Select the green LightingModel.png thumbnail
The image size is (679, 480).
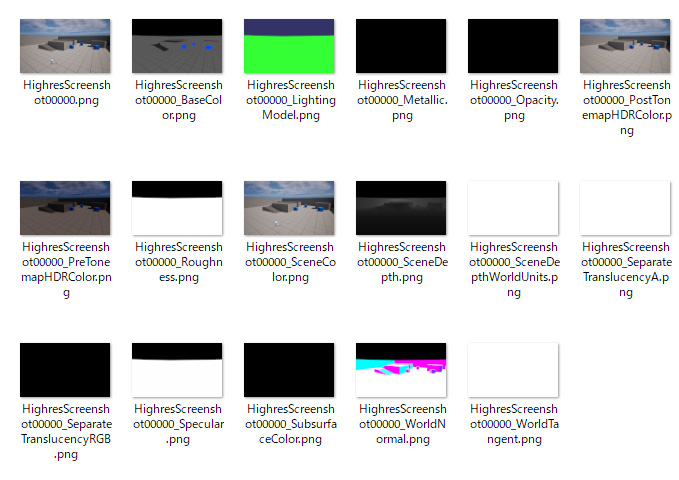(x=289, y=46)
